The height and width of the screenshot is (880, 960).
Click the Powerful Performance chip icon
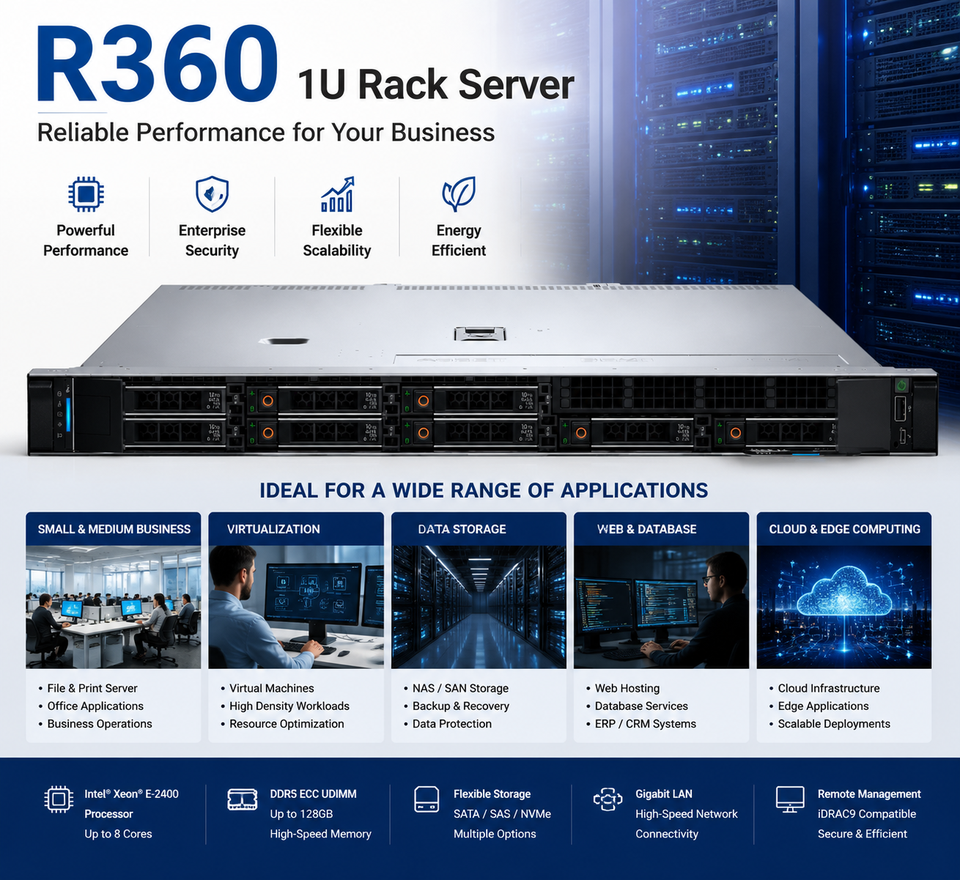(x=86, y=195)
